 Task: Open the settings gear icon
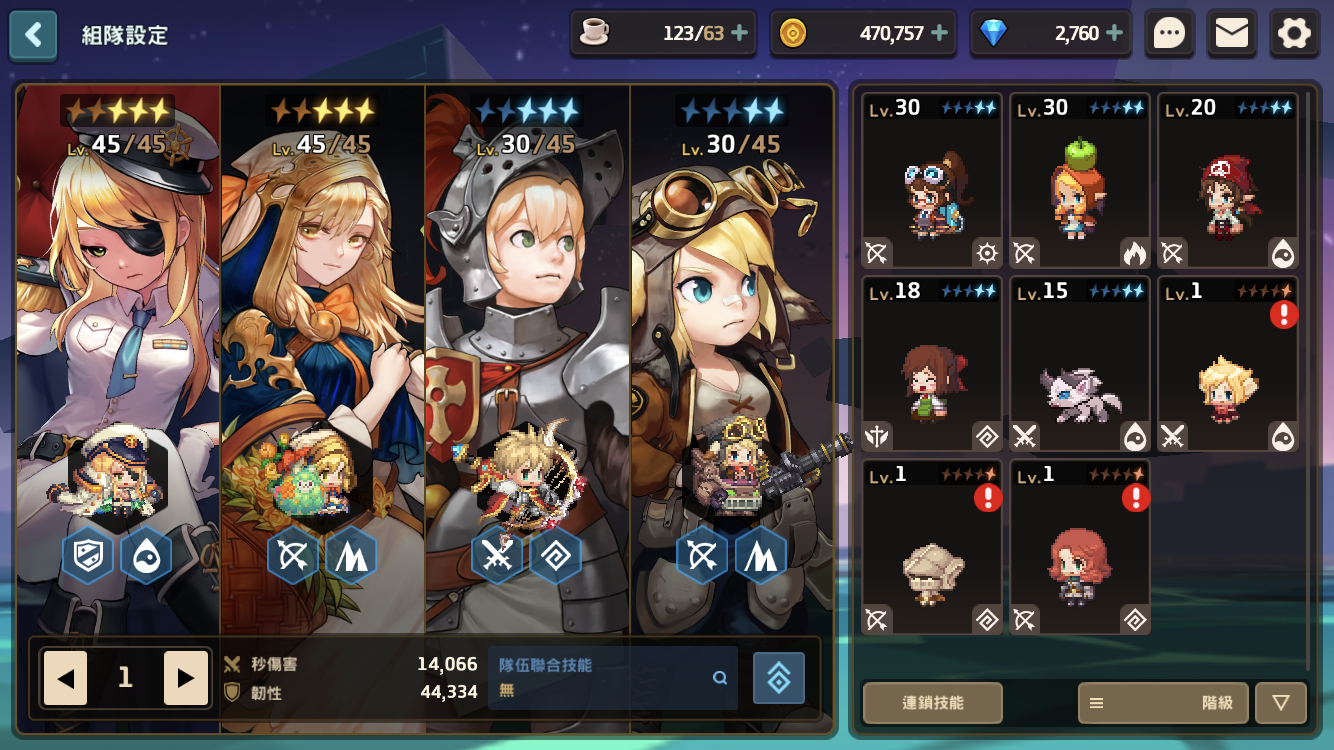click(x=1295, y=34)
